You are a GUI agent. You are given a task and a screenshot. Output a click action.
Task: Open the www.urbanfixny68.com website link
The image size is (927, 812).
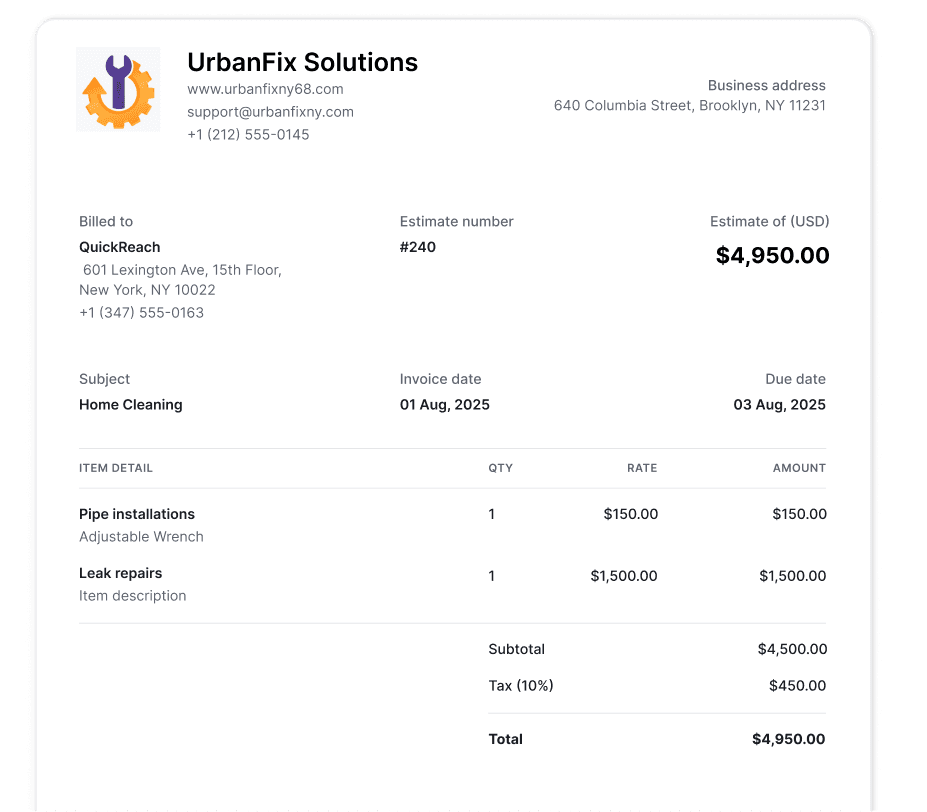265,89
